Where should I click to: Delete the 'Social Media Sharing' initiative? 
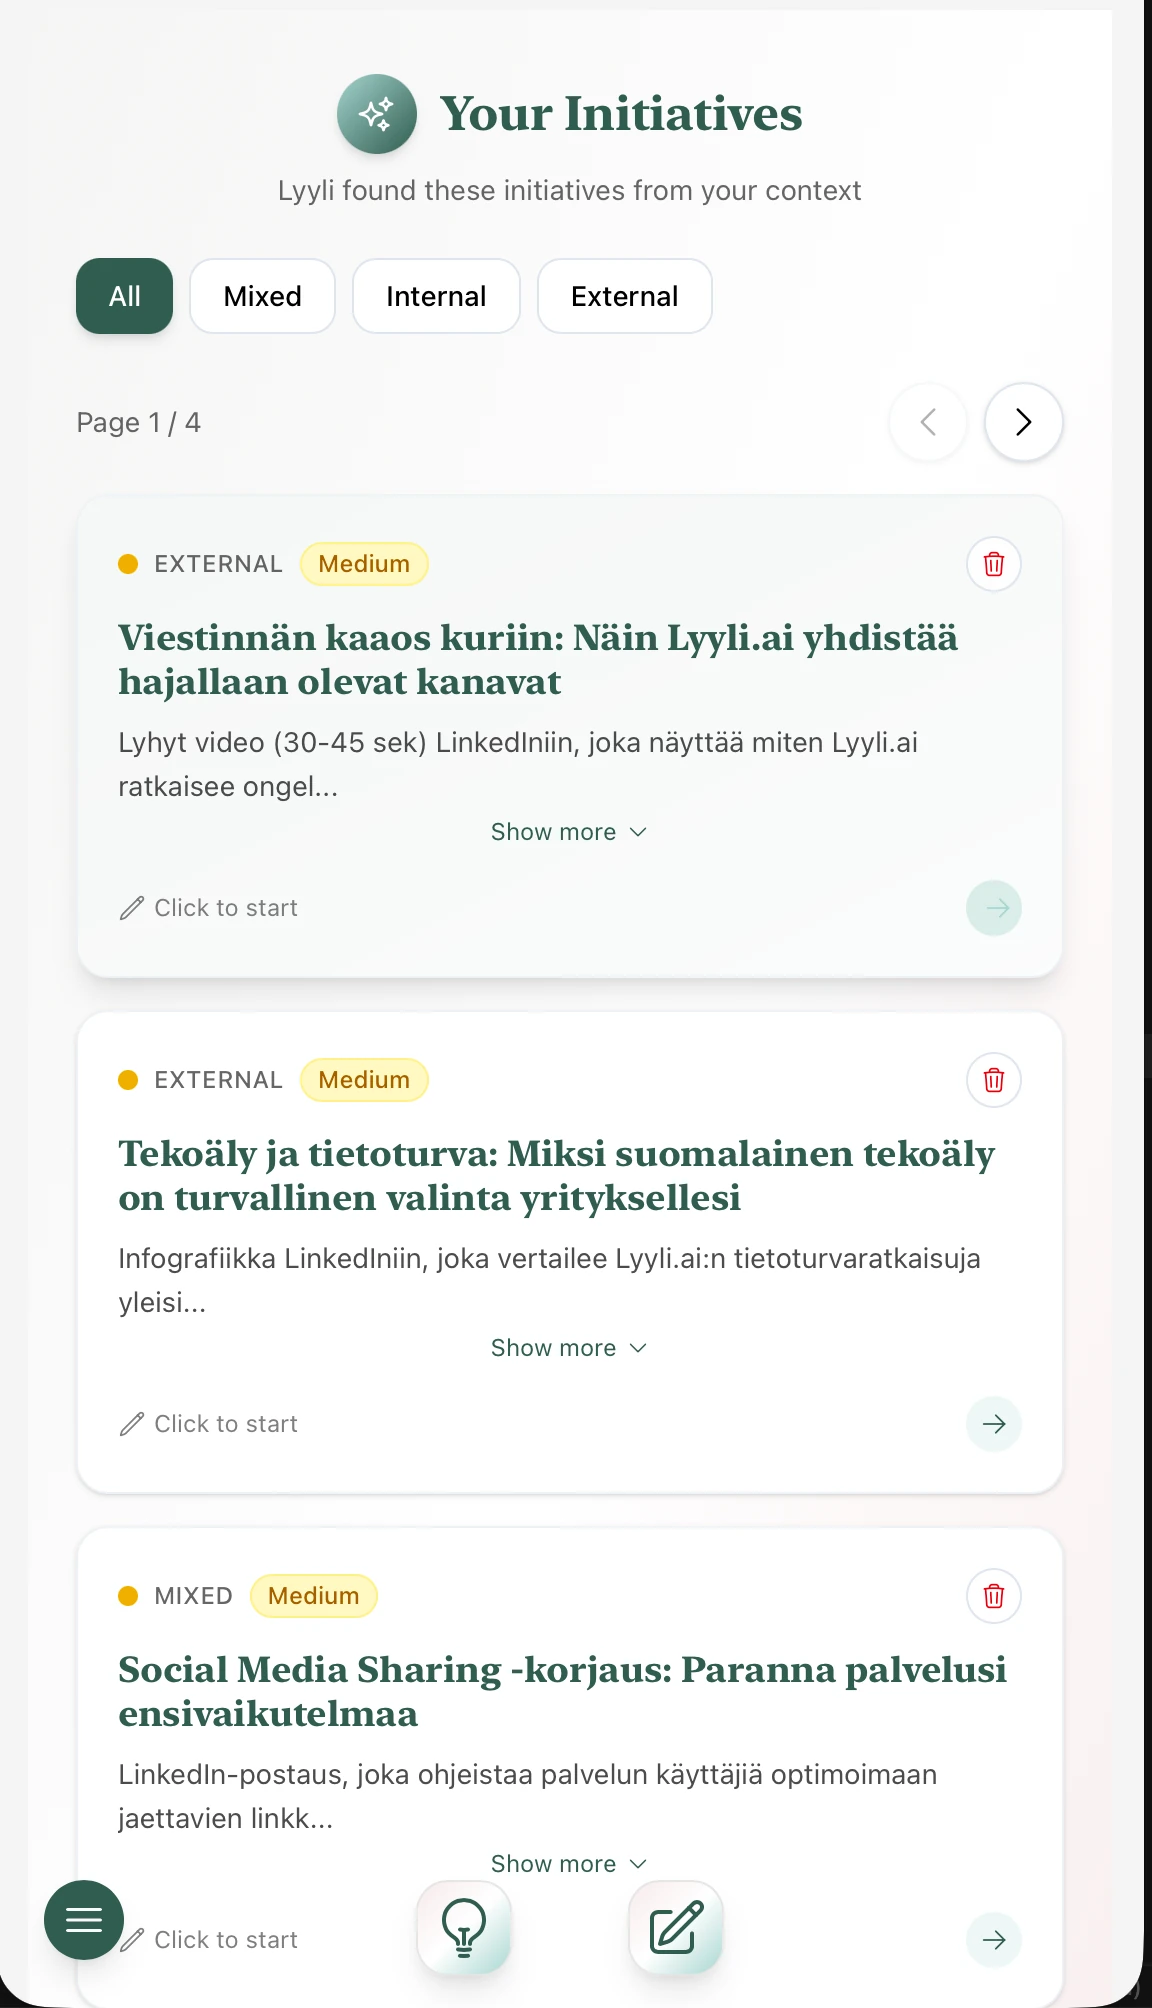point(993,1596)
